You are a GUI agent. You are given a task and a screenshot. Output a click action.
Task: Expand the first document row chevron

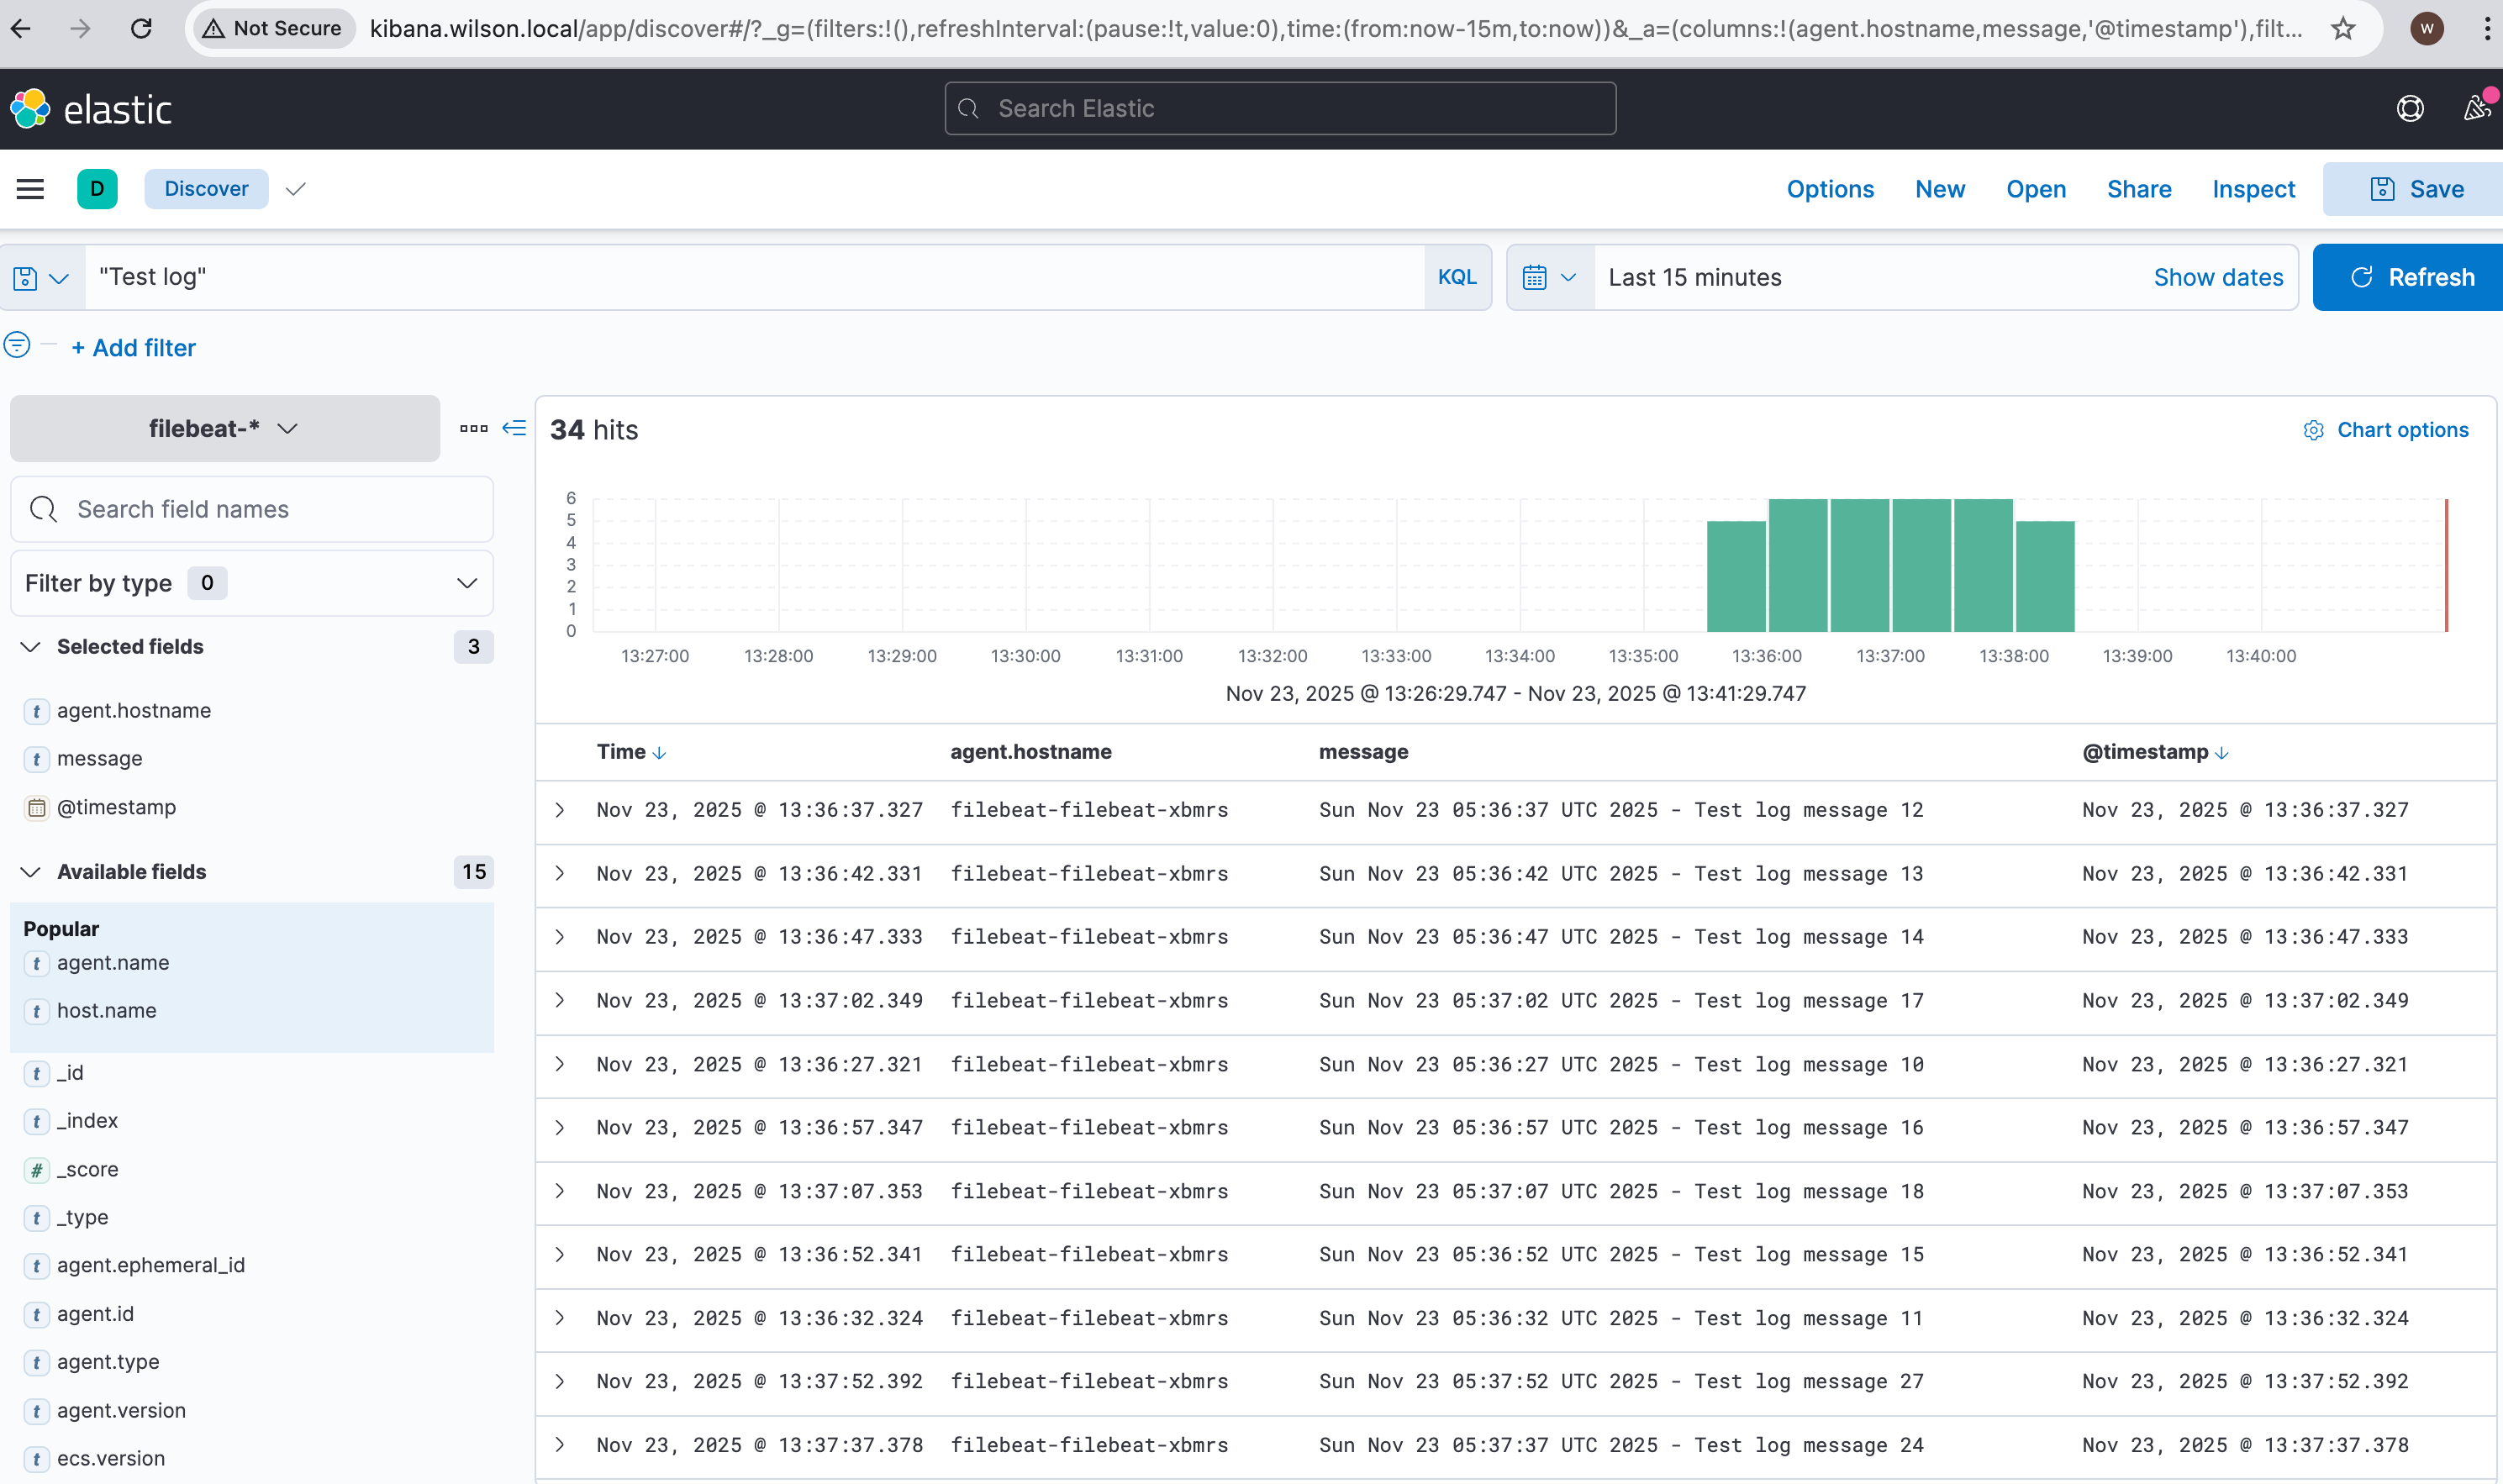pyautogui.click(x=561, y=810)
